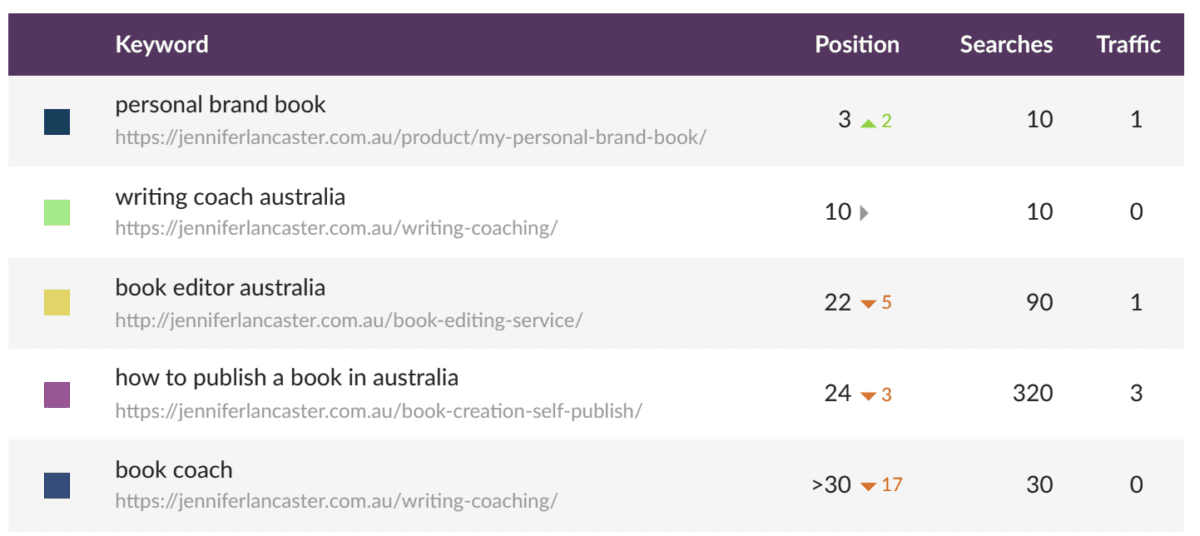
Task: Select the purple swatch for how to publish a book
Action: [57, 394]
